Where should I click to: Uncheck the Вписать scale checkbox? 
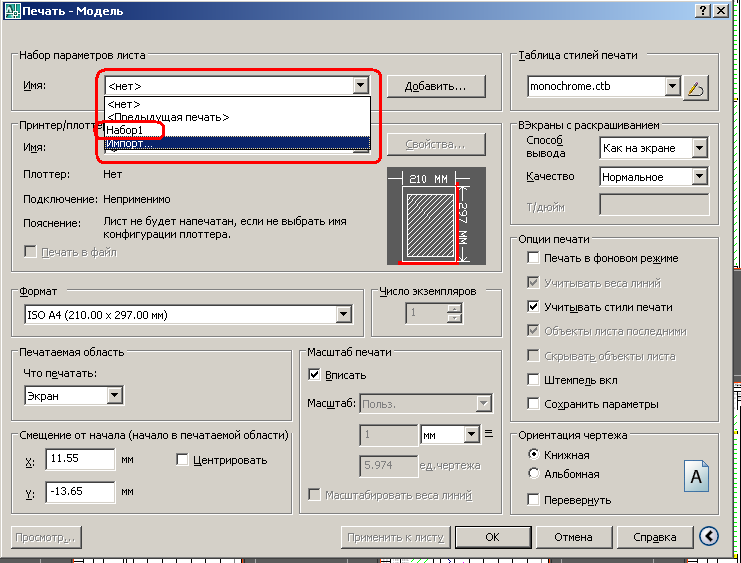point(314,374)
